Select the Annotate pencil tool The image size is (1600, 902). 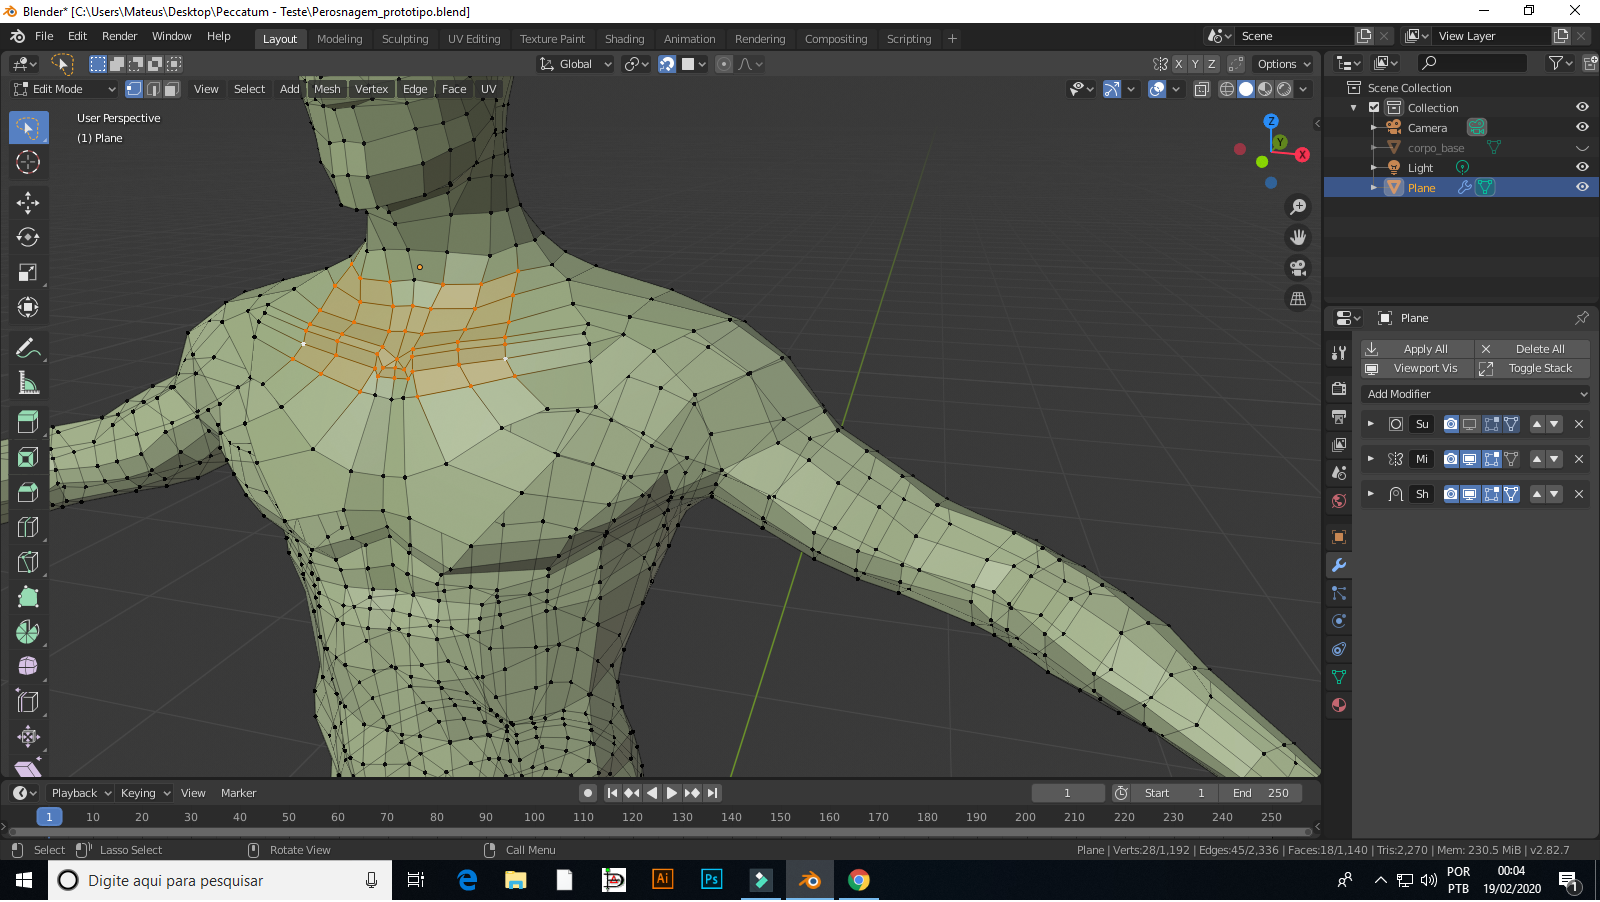point(28,349)
